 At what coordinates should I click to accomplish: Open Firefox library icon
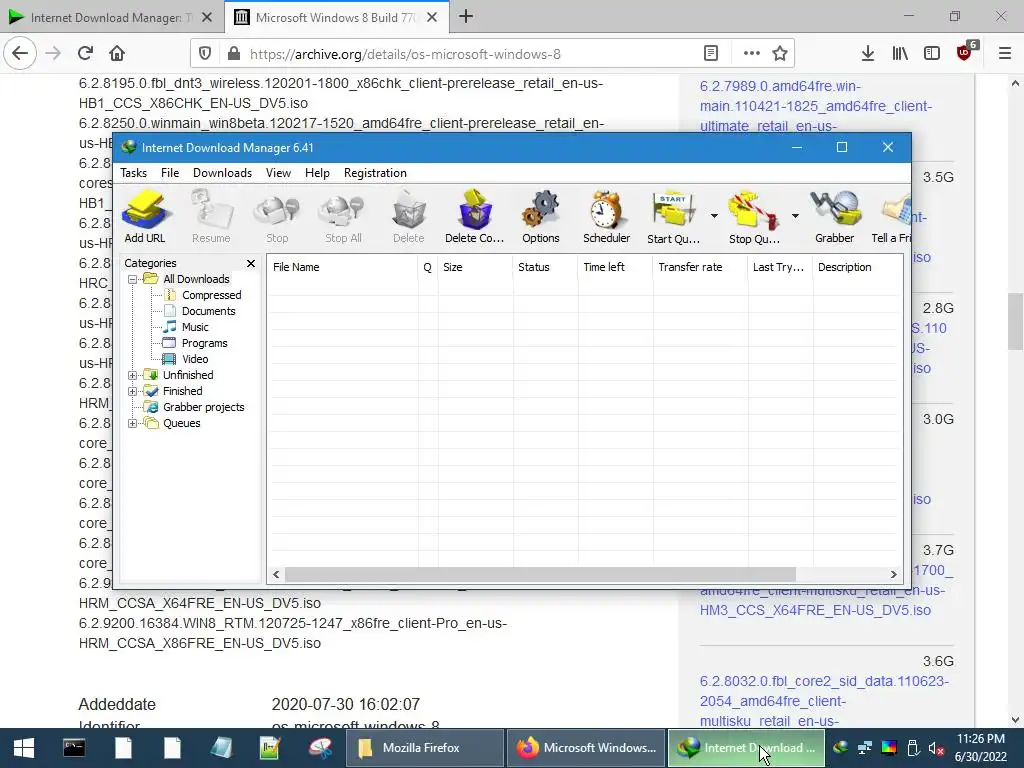pos(900,54)
